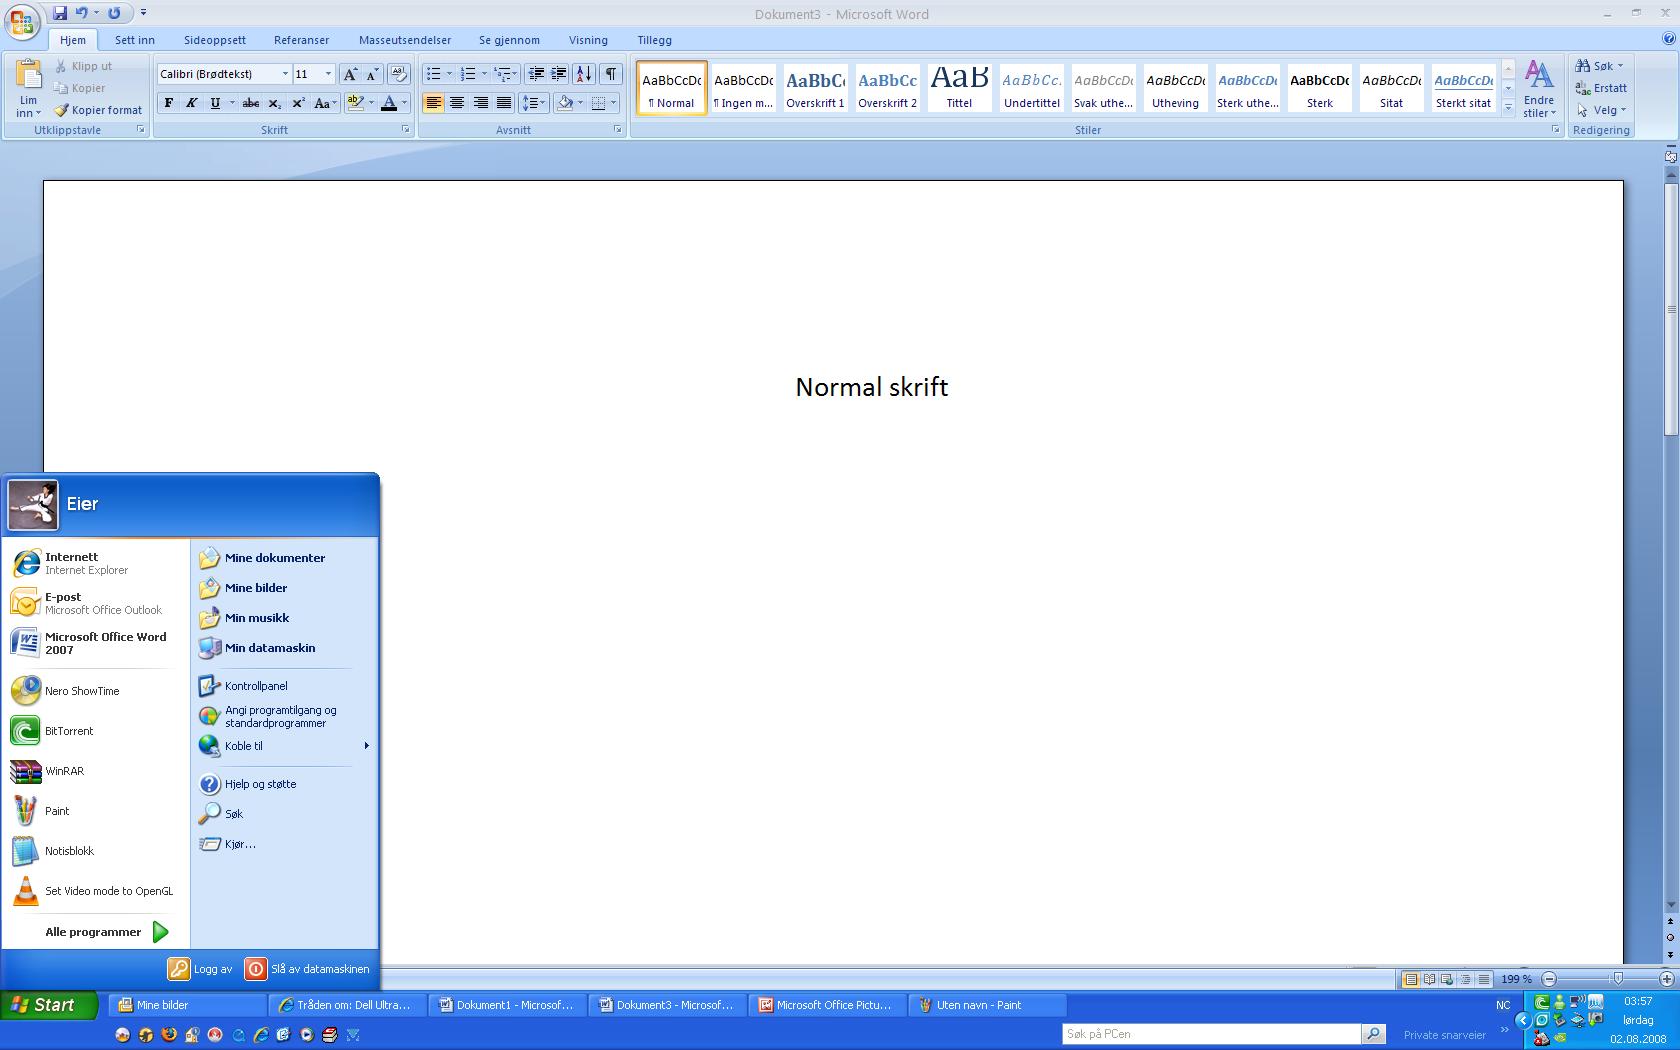Open the Masseutsendelser tab
Image resolution: width=1680 pixels, height=1050 pixels.
pos(405,40)
